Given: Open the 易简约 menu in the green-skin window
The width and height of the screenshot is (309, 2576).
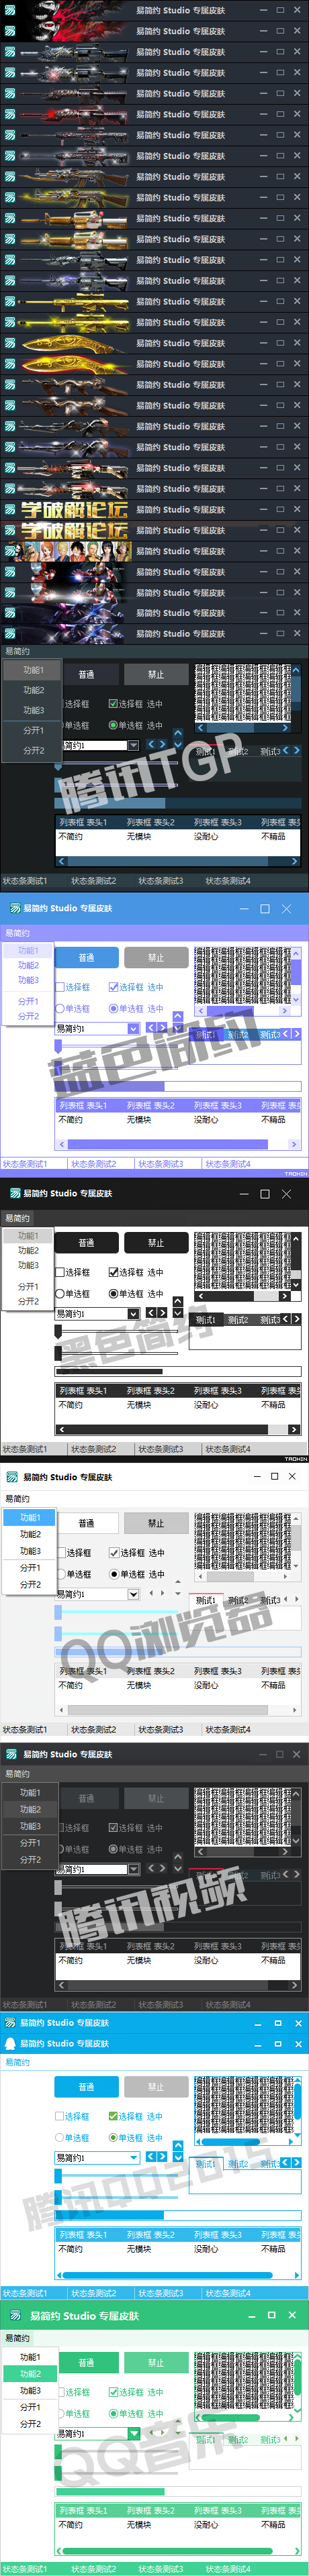Looking at the screenshot, I should pos(17,2338).
